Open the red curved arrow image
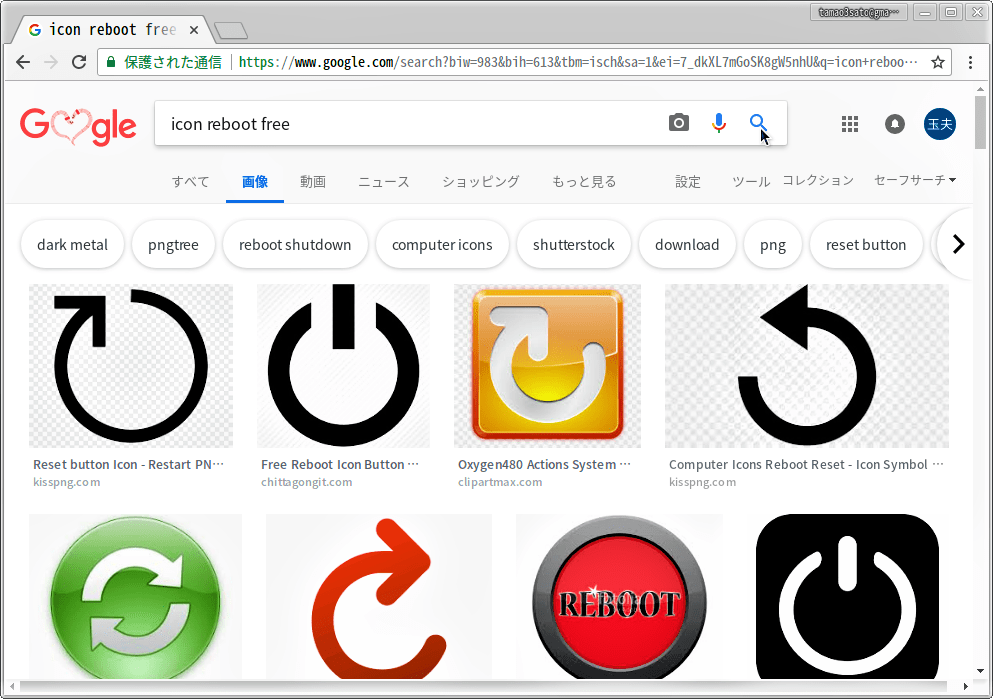993x699 pixels. pyautogui.click(x=379, y=596)
